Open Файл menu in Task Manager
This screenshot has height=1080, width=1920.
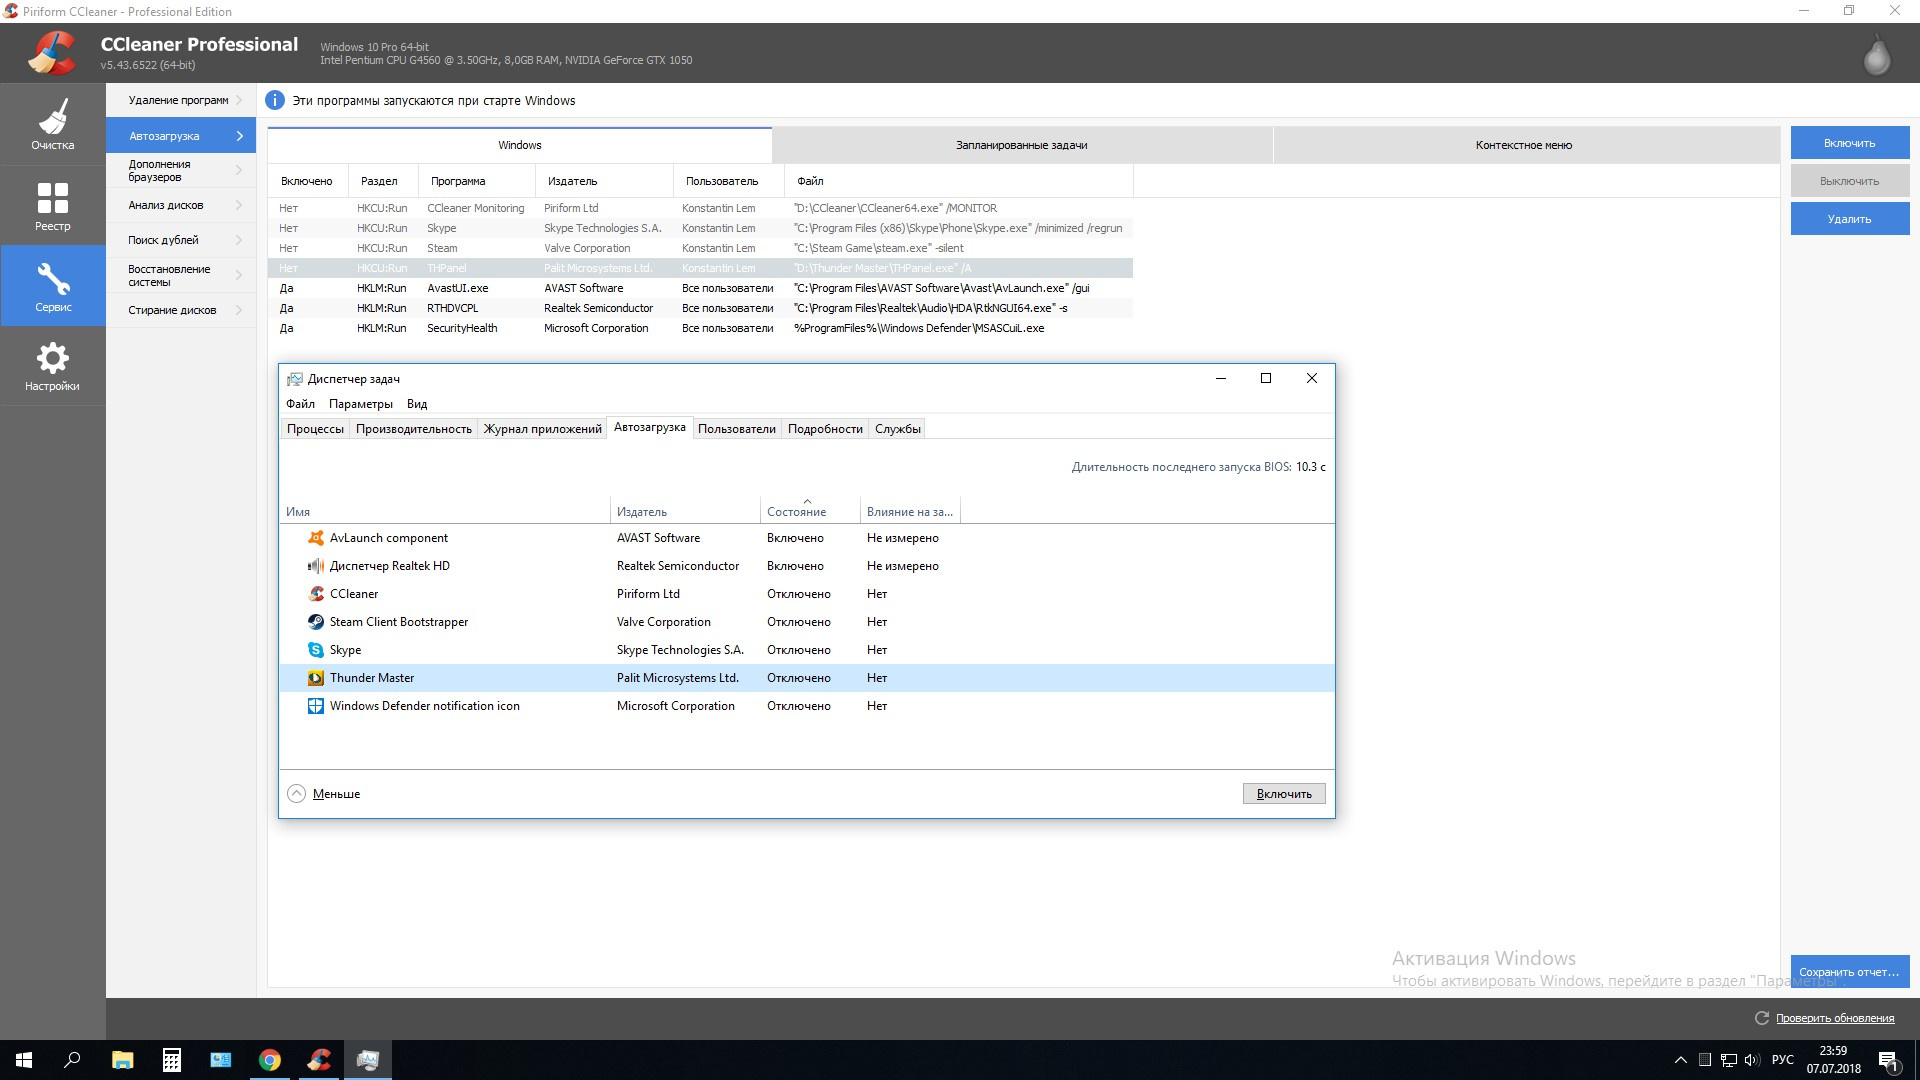point(300,404)
